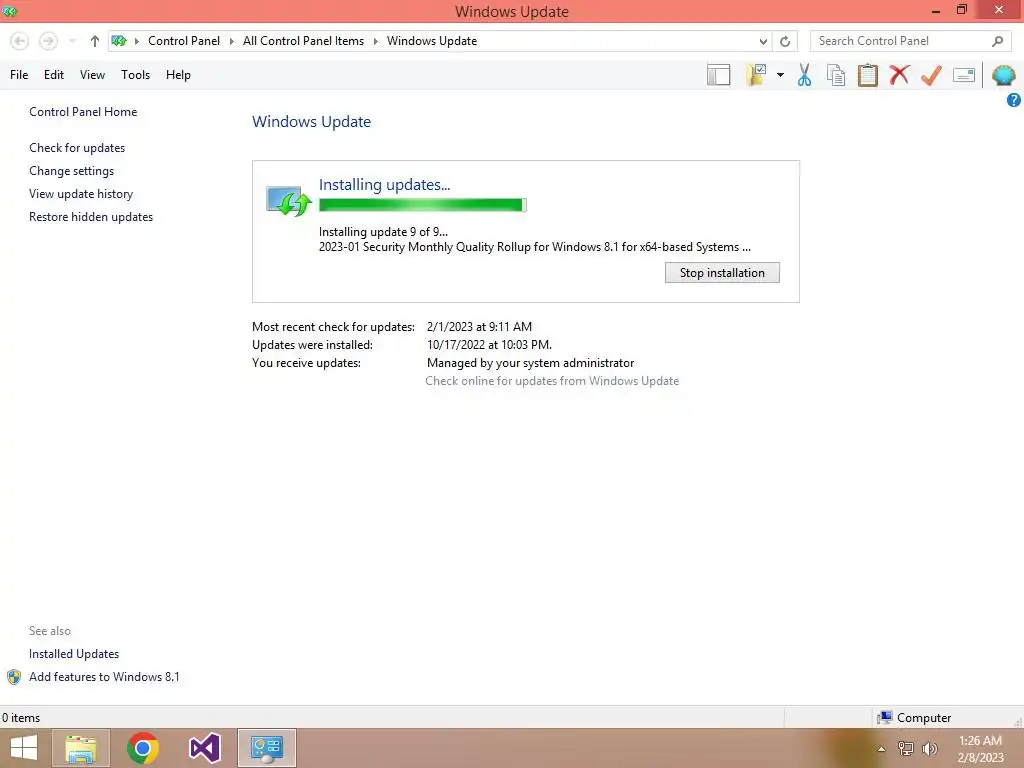Launch Google Chrome from the taskbar
1024x768 pixels.
(143, 748)
